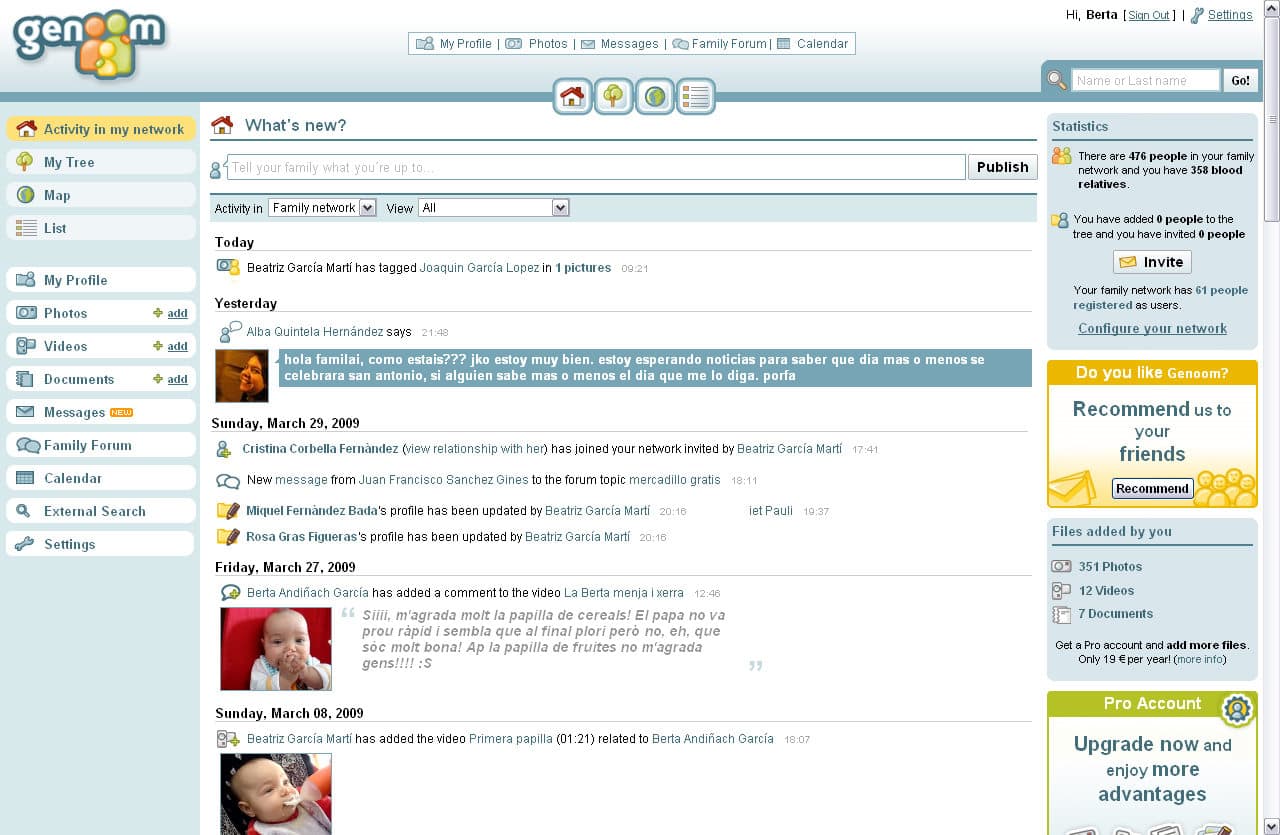Switch to list view icon button
The image size is (1280, 835).
[x=695, y=96]
